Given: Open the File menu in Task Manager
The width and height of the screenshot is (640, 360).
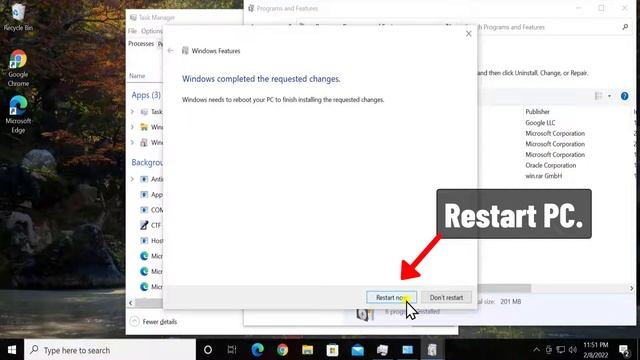Looking at the screenshot, I should [x=132, y=31].
